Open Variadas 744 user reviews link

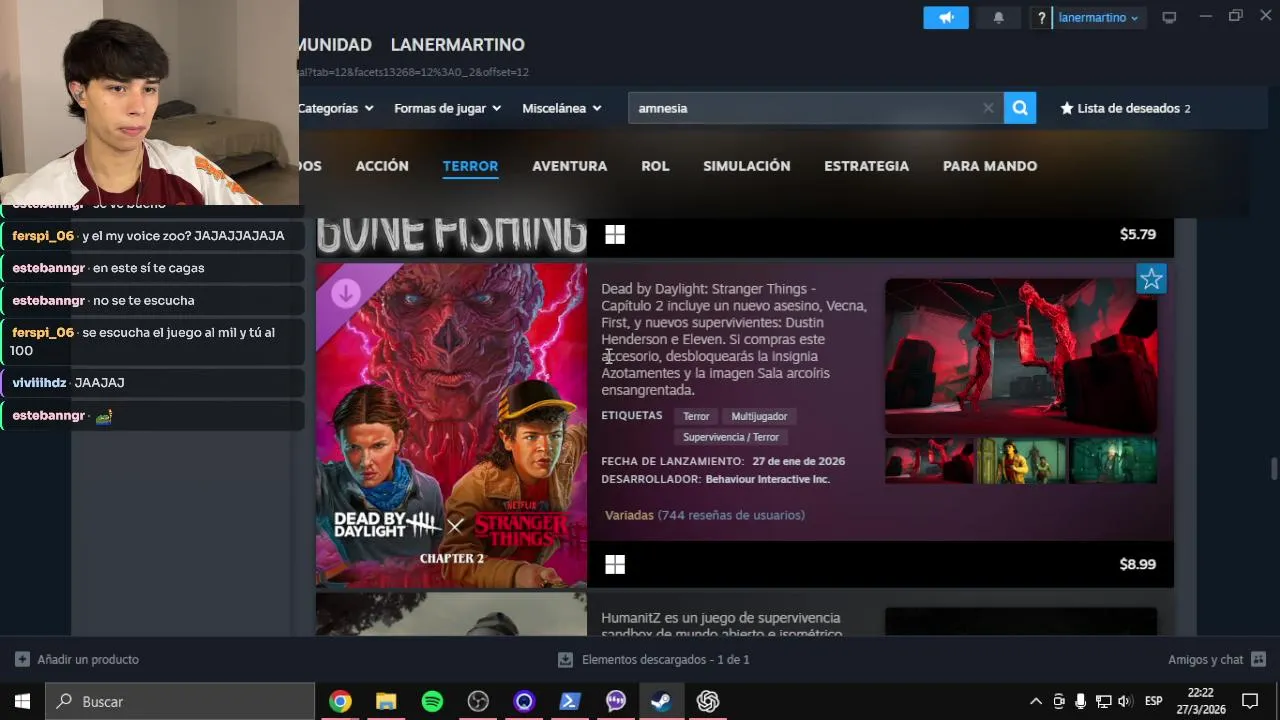(705, 515)
